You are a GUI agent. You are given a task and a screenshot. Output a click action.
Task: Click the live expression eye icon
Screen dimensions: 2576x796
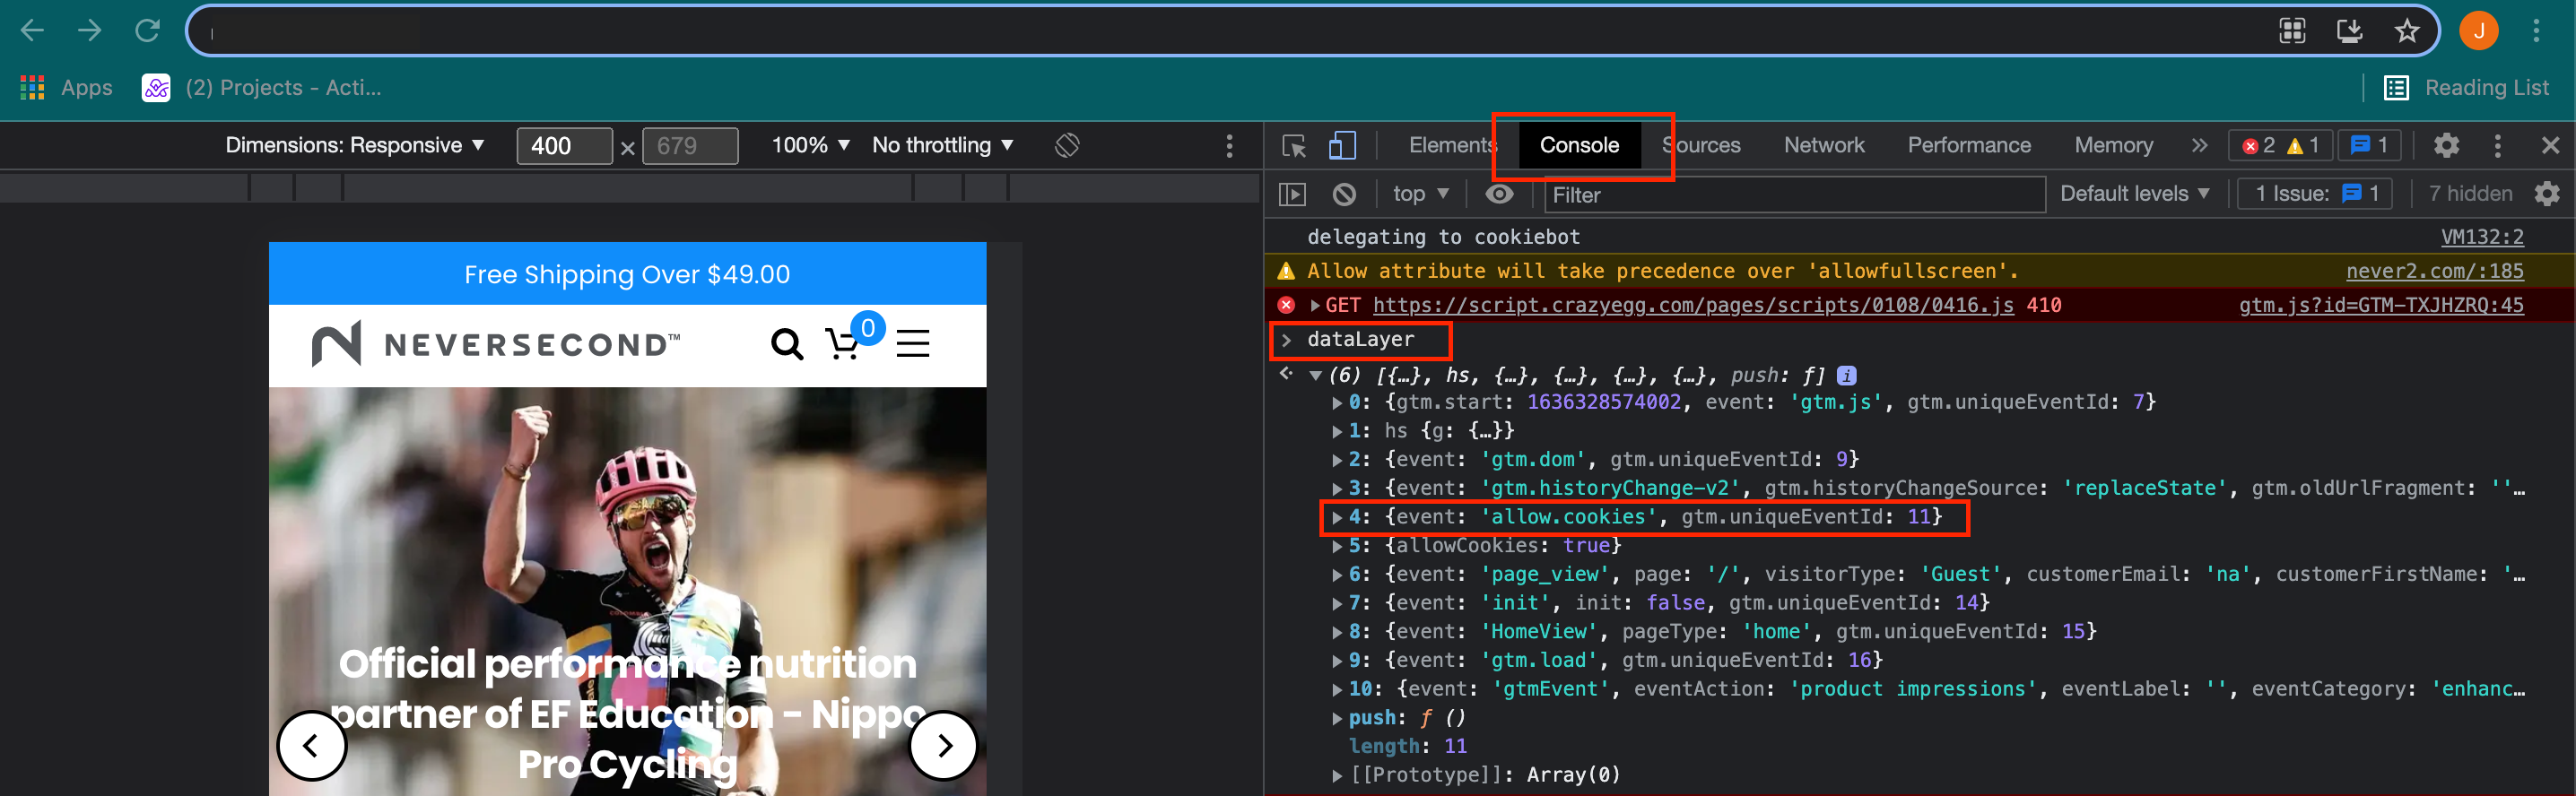1499,194
